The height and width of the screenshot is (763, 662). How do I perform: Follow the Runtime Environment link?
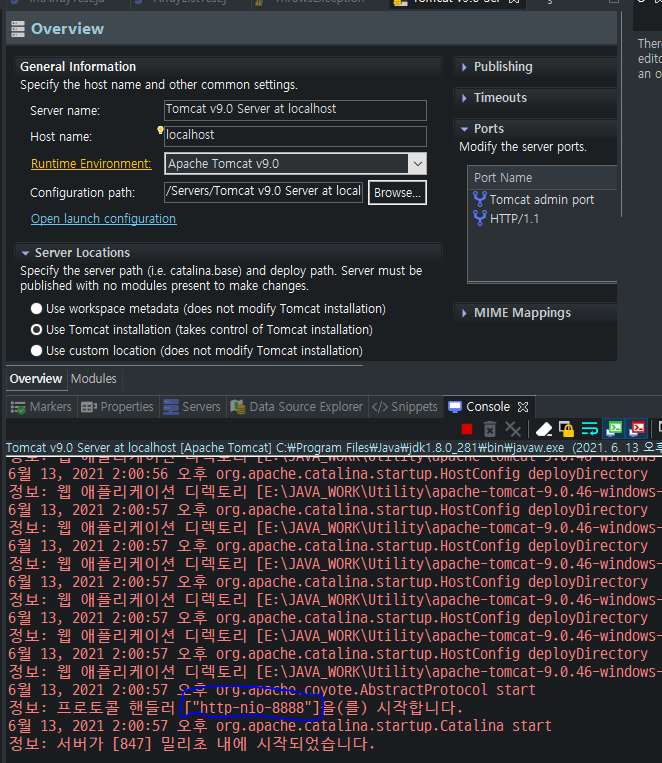click(91, 164)
